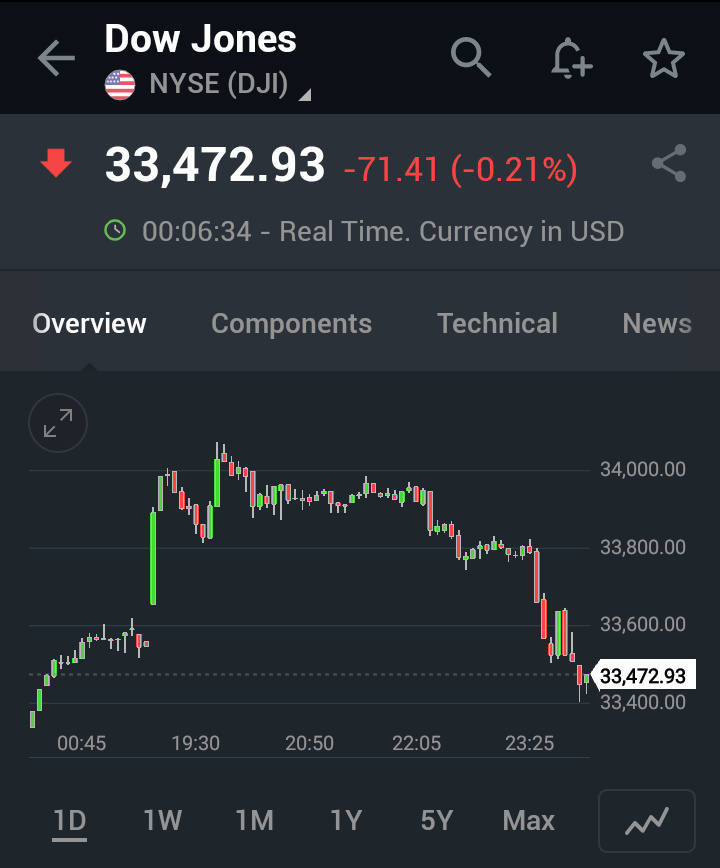The width and height of the screenshot is (720, 868).
Task: Show the Max chart range
Action: tap(528, 821)
